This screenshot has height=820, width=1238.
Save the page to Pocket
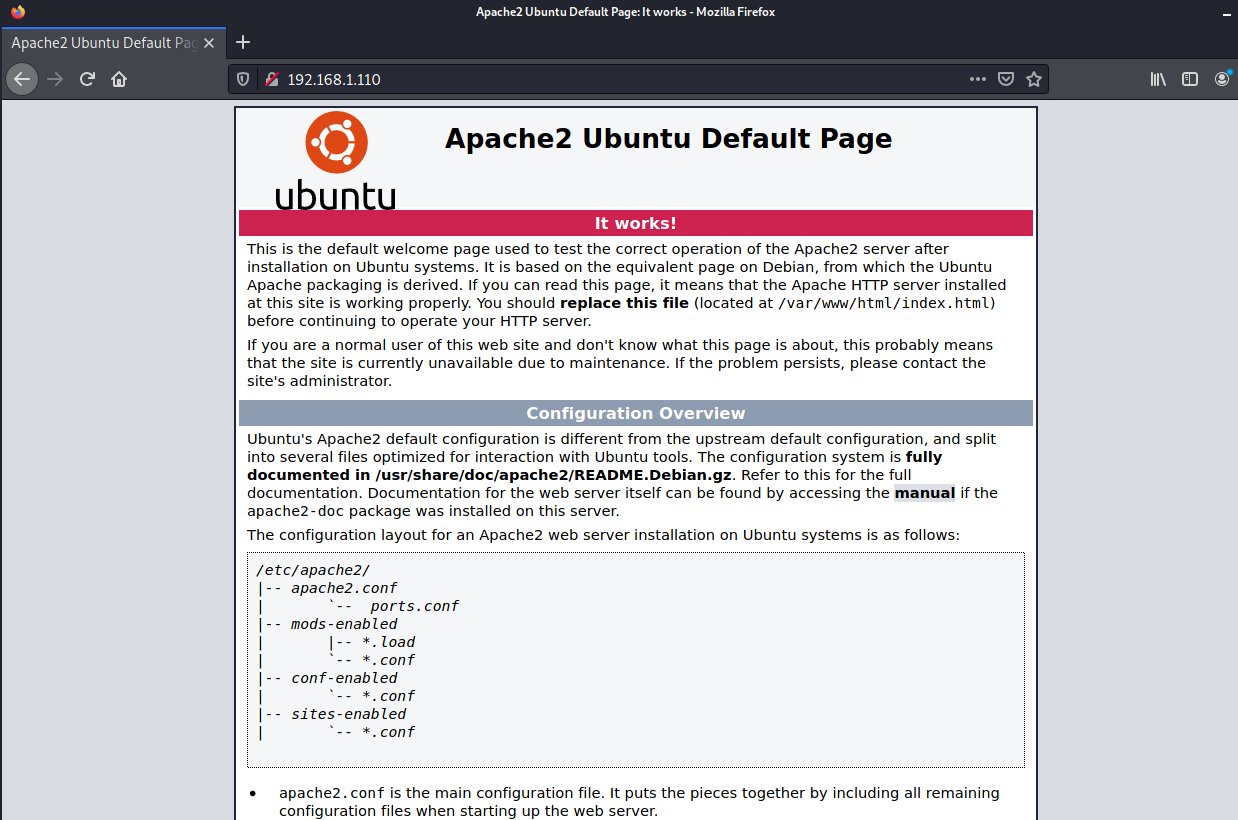click(x=1005, y=79)
